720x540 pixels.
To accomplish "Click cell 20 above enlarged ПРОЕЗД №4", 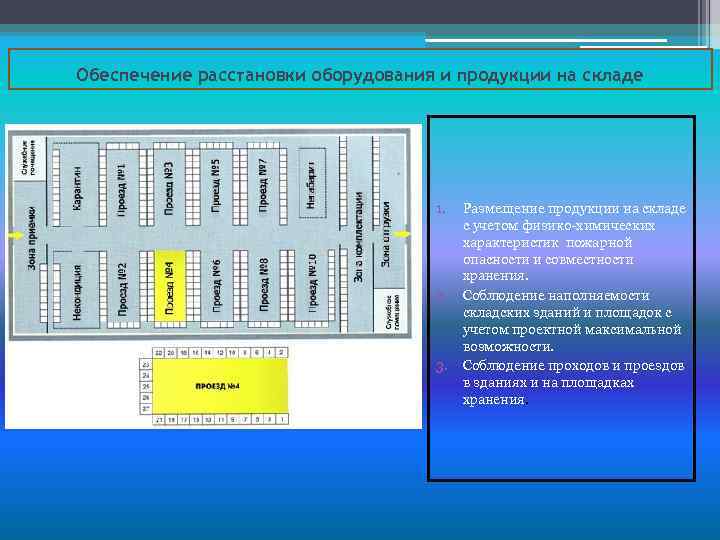I will click(171, 353).
